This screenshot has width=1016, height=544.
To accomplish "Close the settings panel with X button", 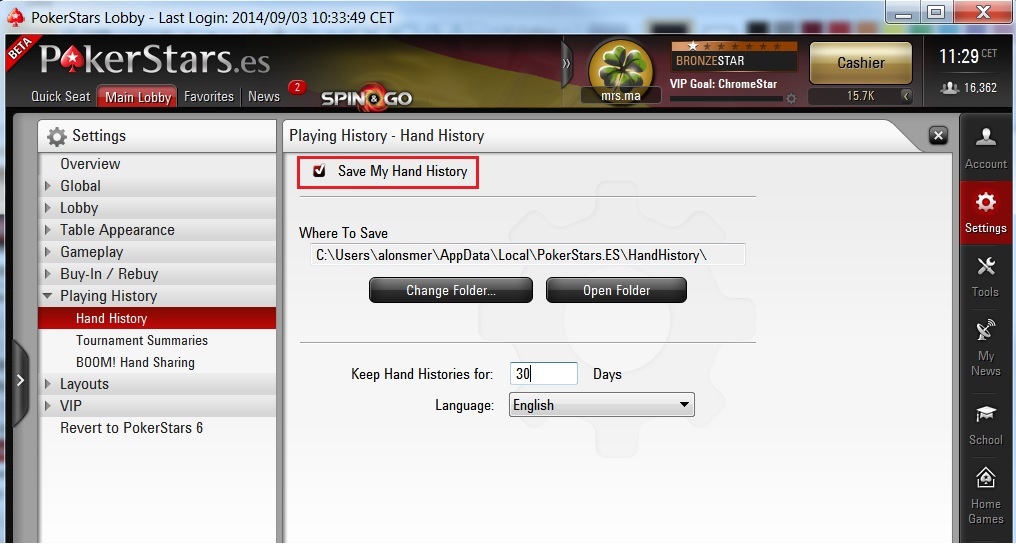I will [x=938, y=135].
